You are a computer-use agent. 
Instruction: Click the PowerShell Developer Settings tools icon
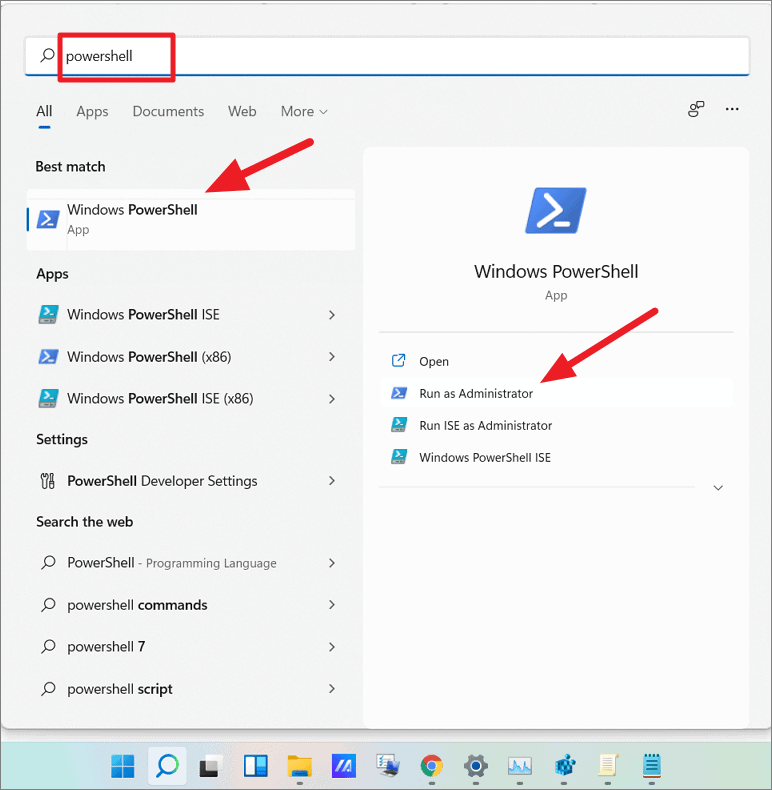(x=48, y=481)
